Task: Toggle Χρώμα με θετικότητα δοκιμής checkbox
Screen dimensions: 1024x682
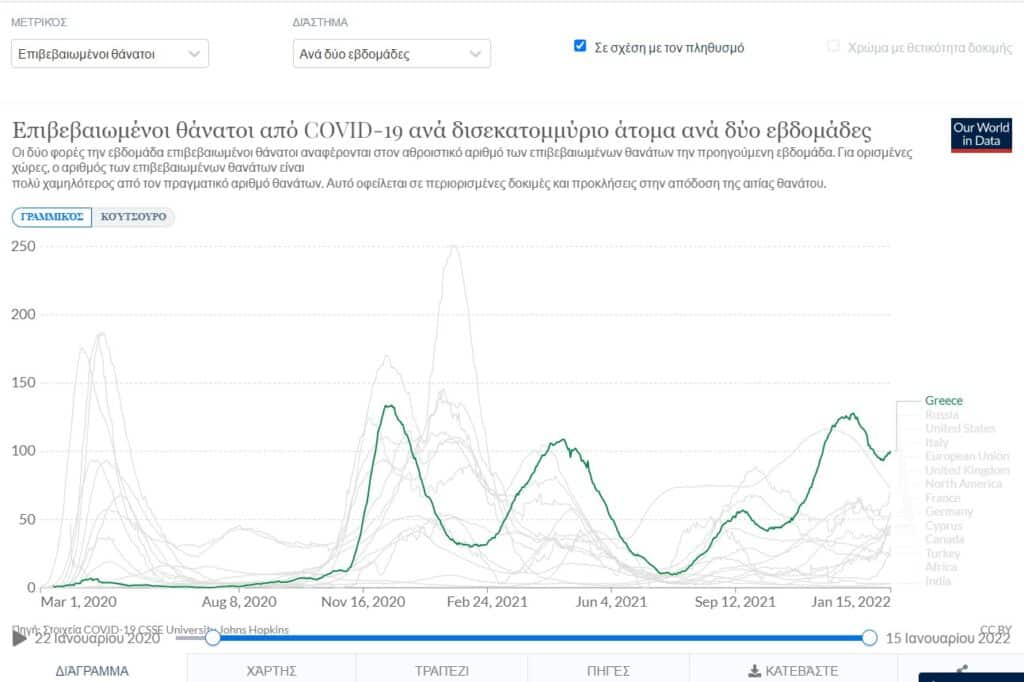Action: [833, 46]
